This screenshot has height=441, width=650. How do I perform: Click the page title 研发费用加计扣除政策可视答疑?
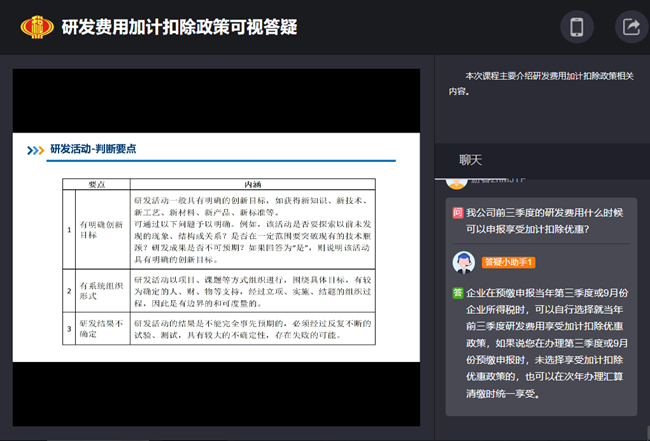[x=179, y=27]
